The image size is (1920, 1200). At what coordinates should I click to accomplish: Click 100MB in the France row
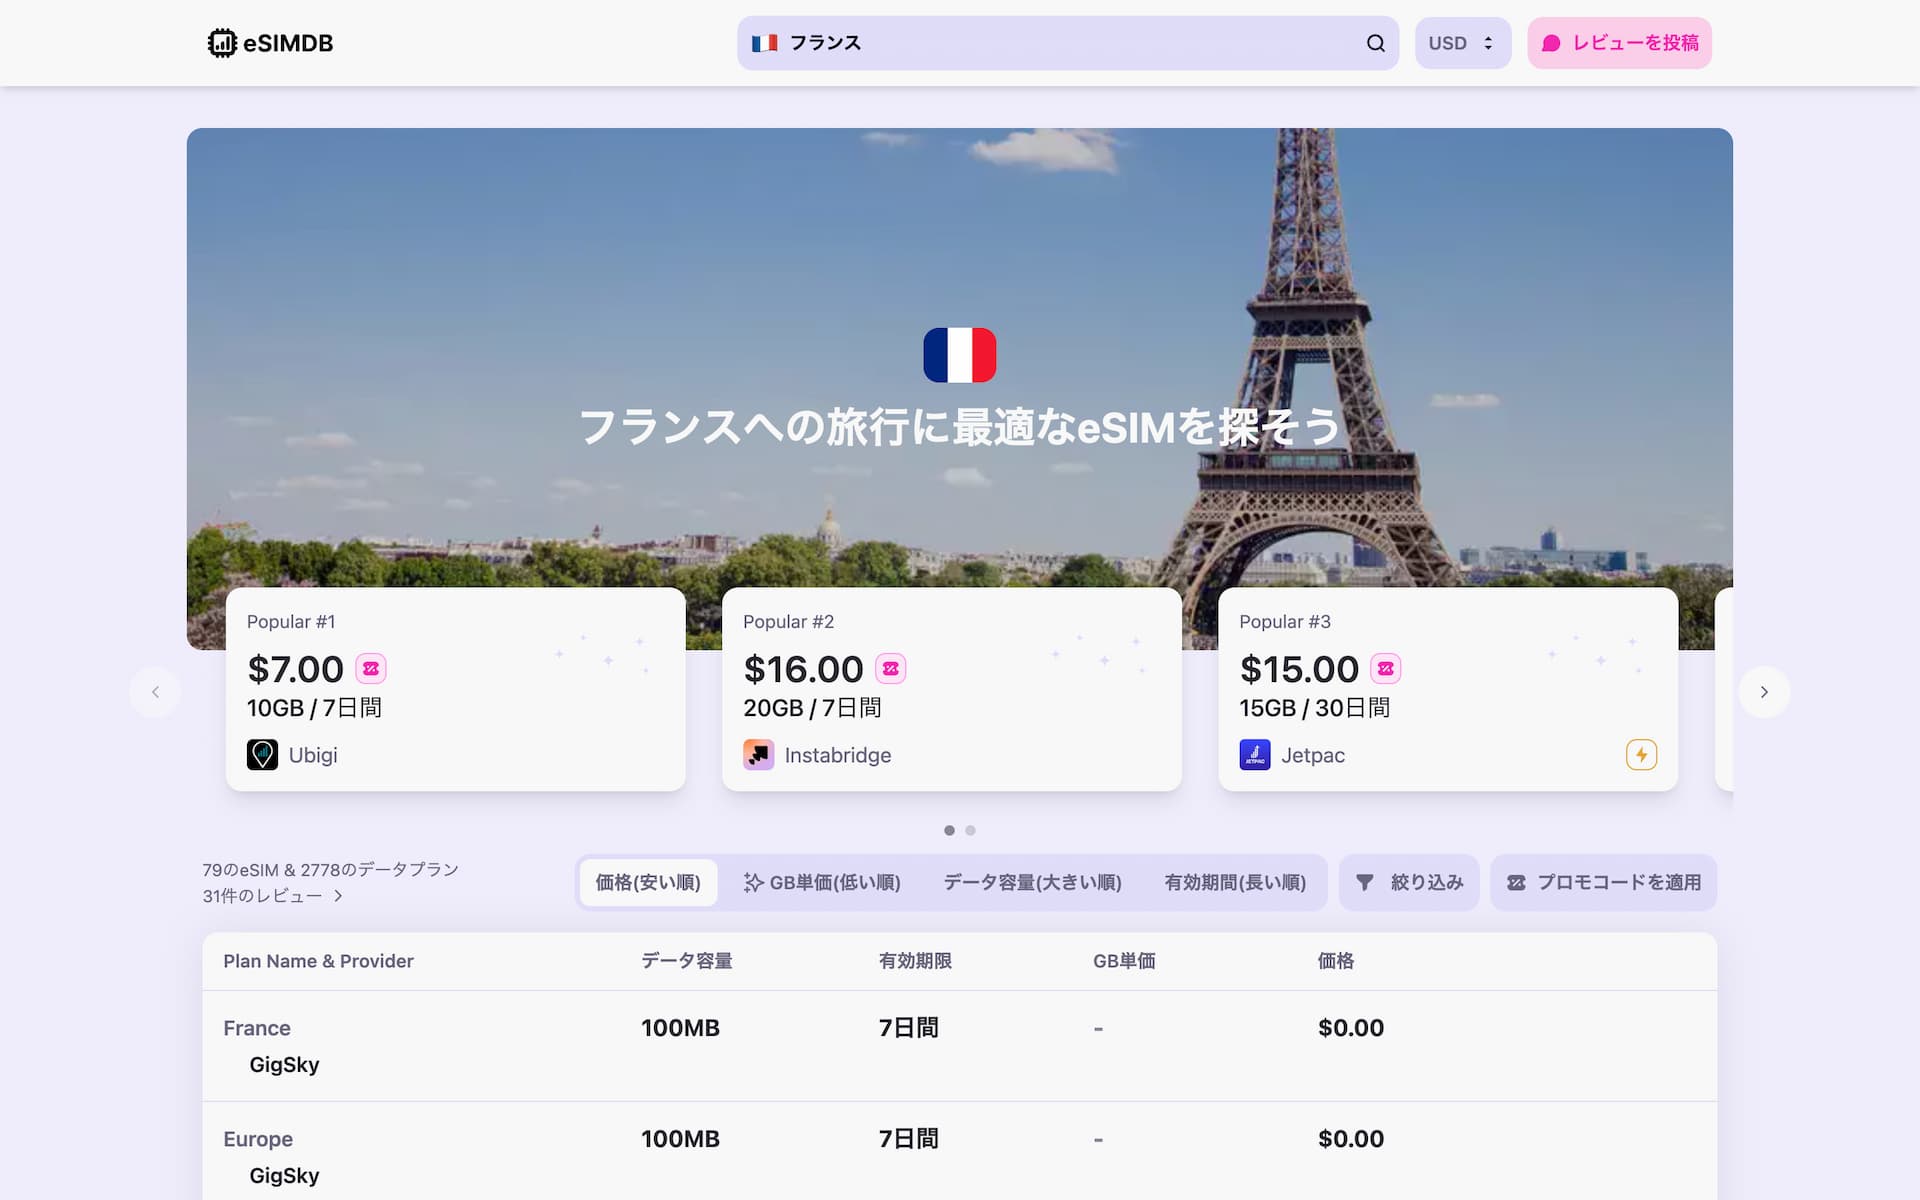pyautogui.click(x=680, y=1028)
